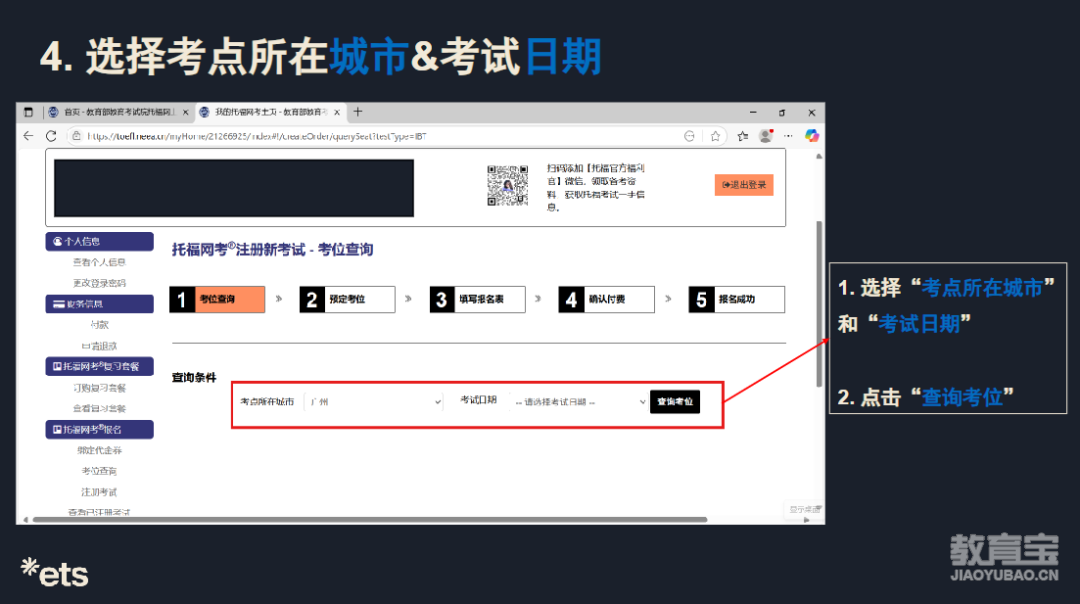This screenshot has width=1080, height=604.
Task: Reload the page with the refresh icon
Action: (51, 136)
